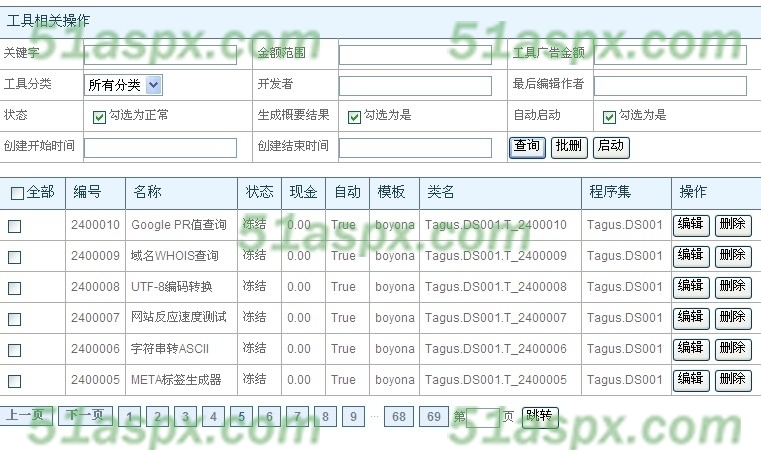Open page 4 in pagination
761x470 pixels.
point(214,417)
